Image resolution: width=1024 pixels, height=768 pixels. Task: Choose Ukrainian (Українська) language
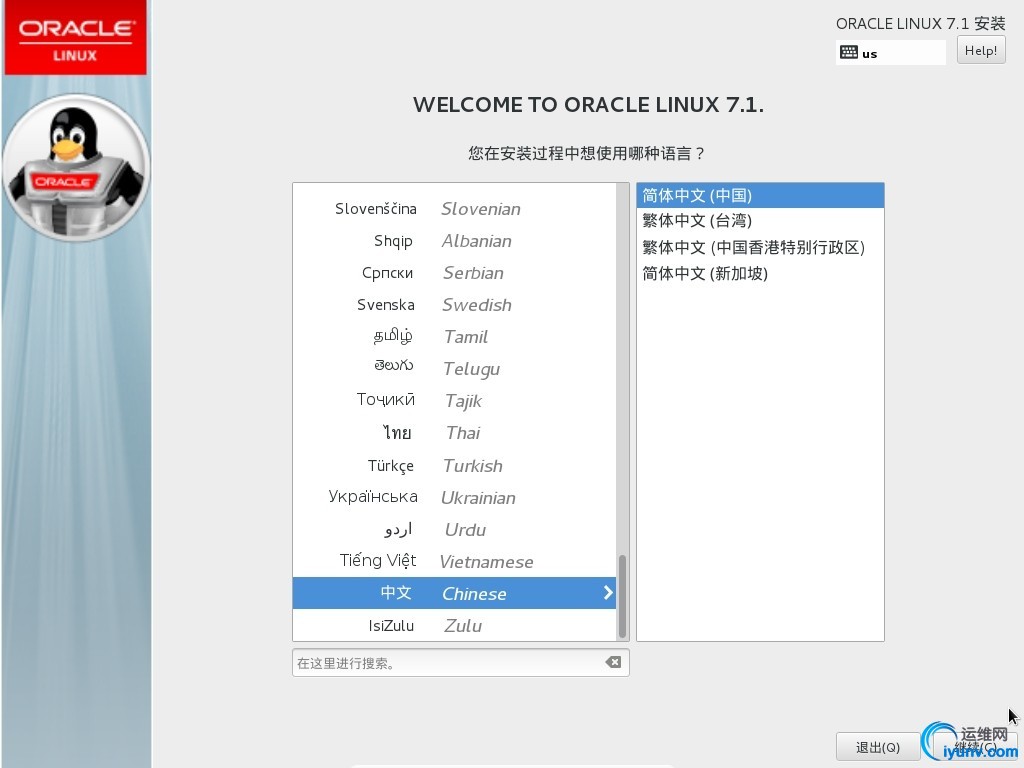[455, 498]
